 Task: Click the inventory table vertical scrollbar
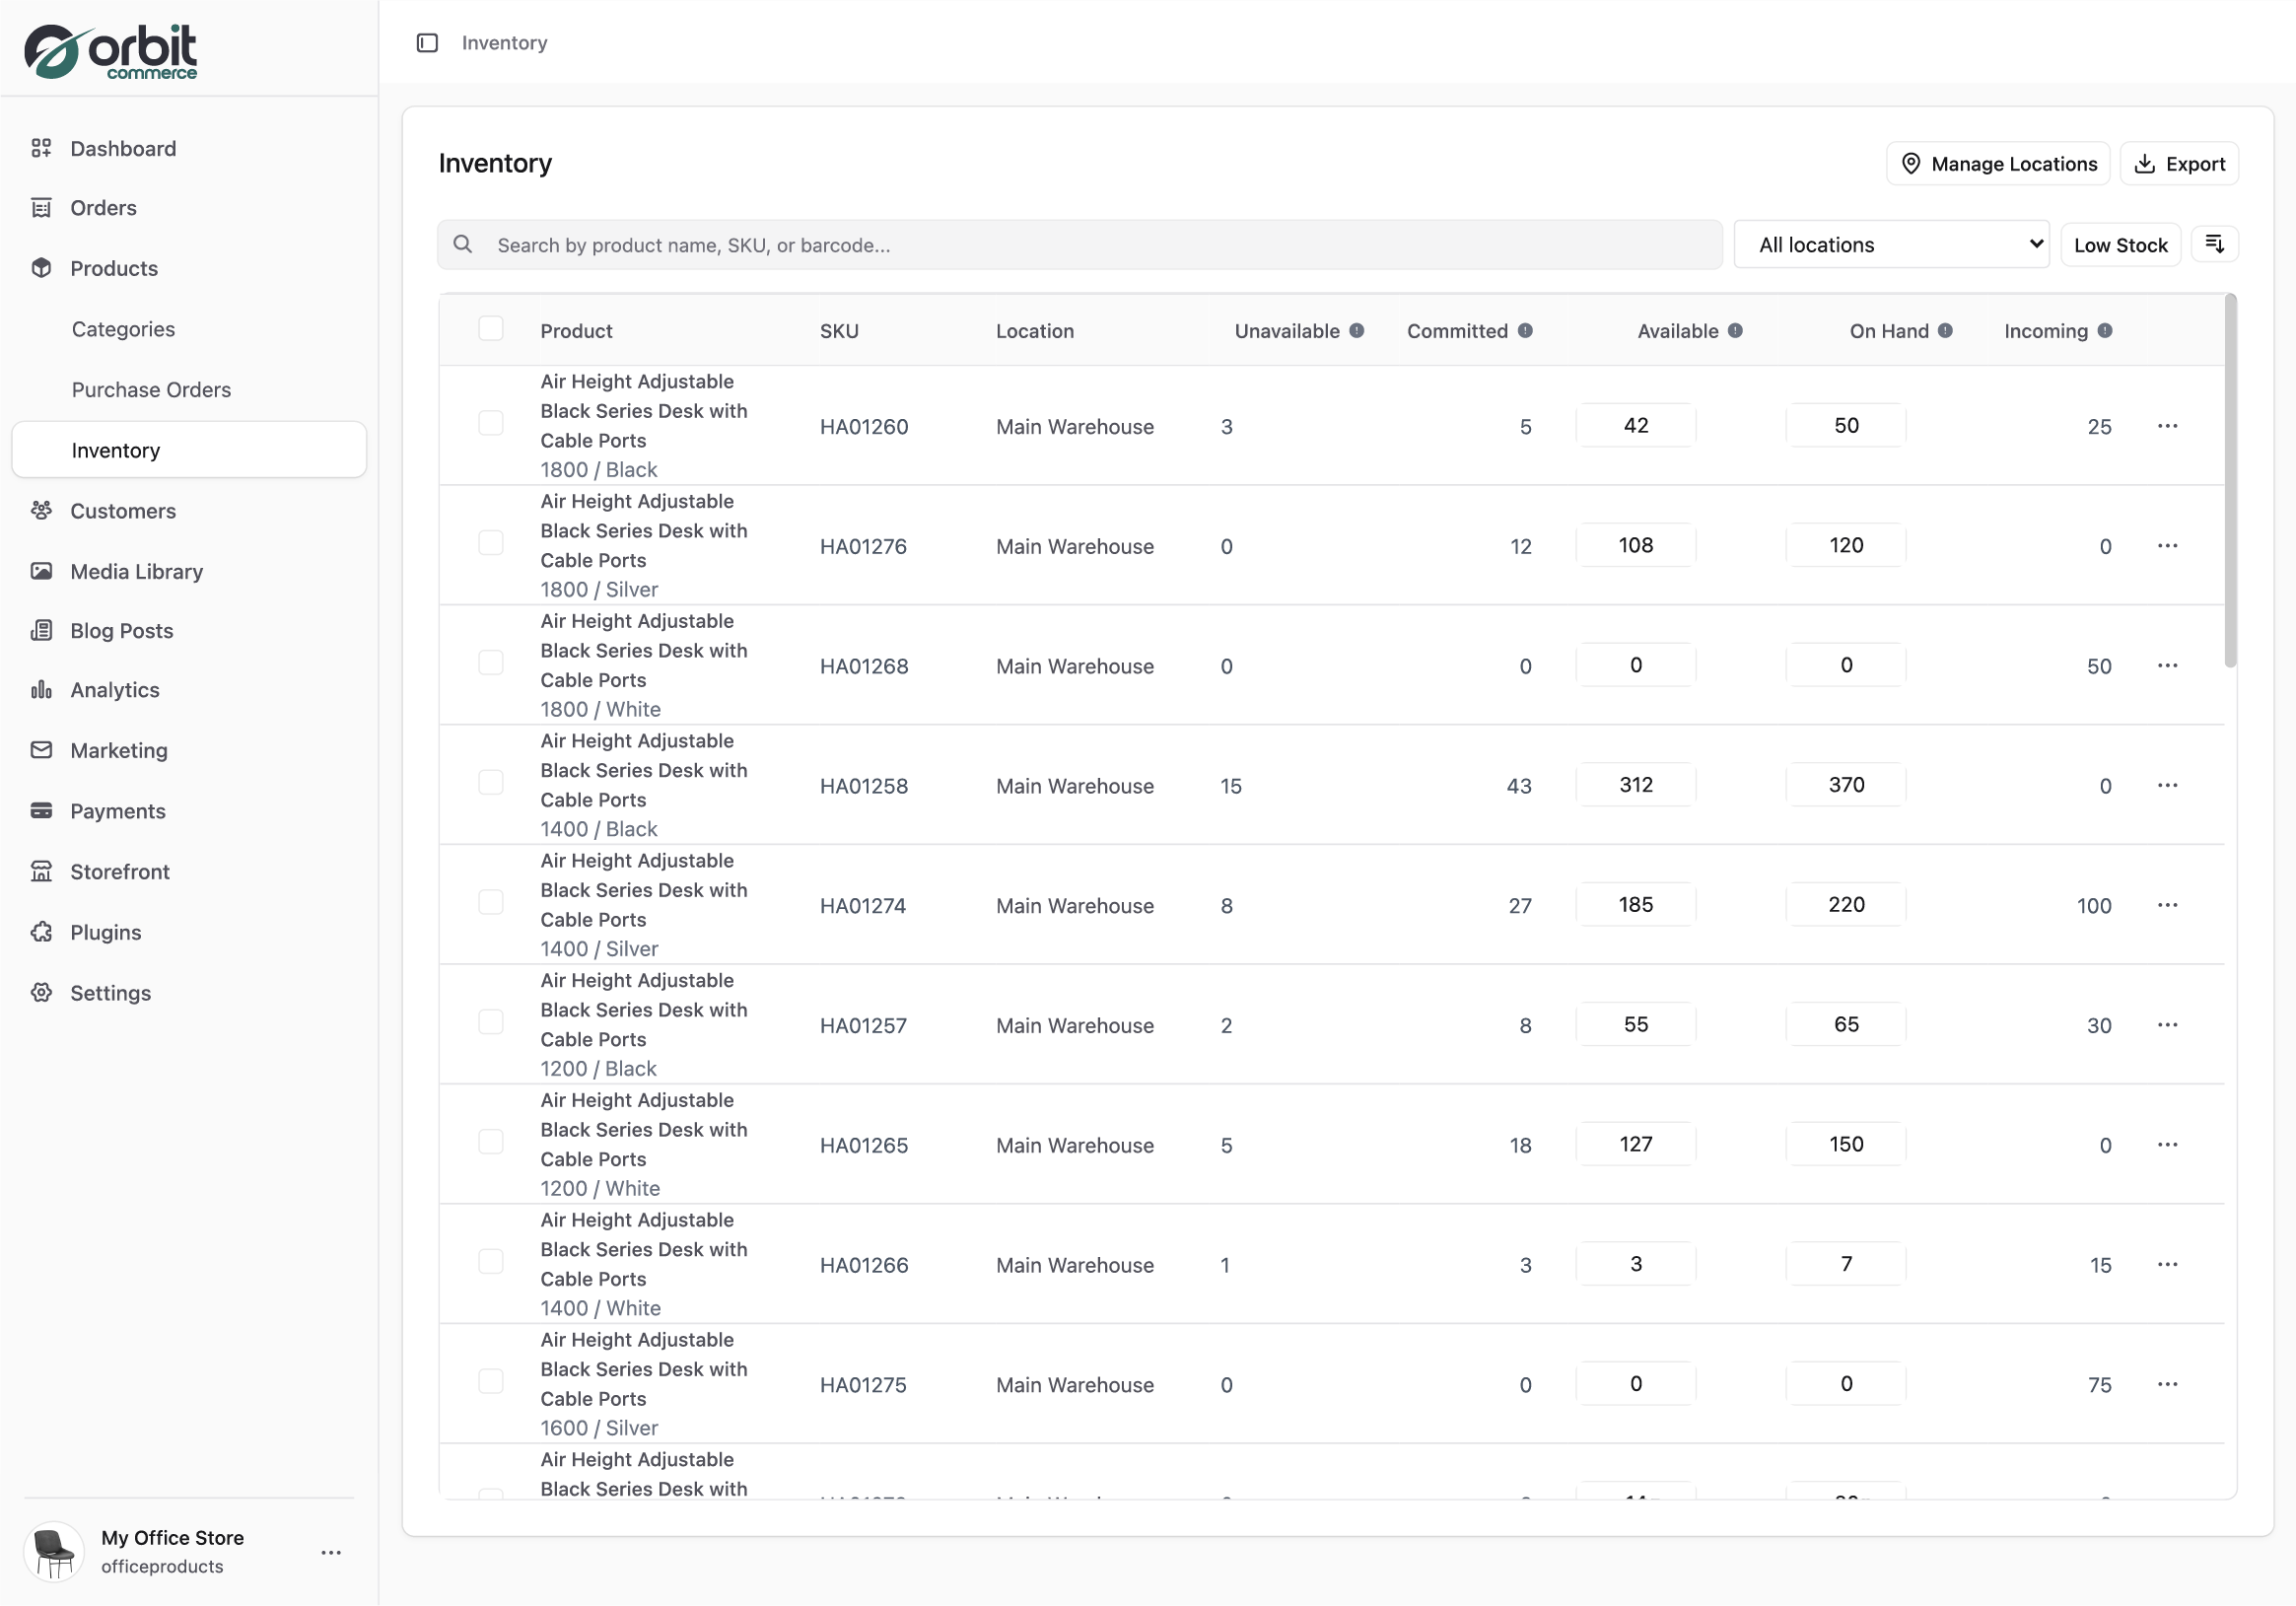click(2229, 480)
